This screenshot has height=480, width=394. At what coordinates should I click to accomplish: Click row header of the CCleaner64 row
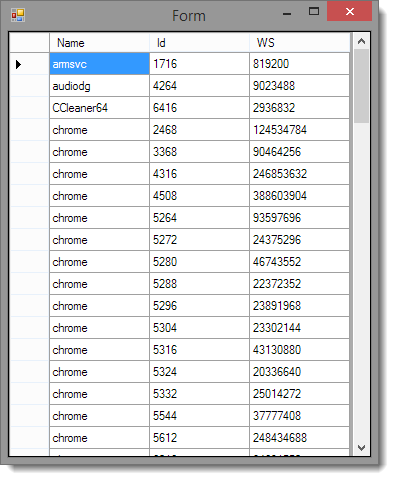[x=30, y=108]
